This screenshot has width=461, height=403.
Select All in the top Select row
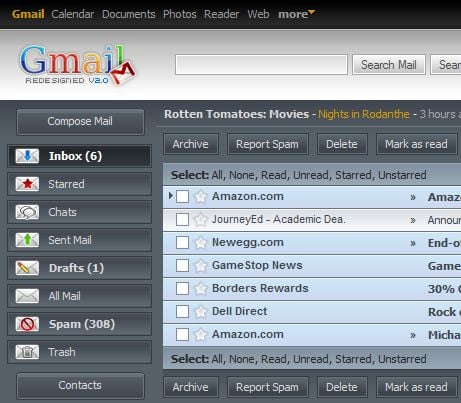pyautogui.click(x=217, y=175)
